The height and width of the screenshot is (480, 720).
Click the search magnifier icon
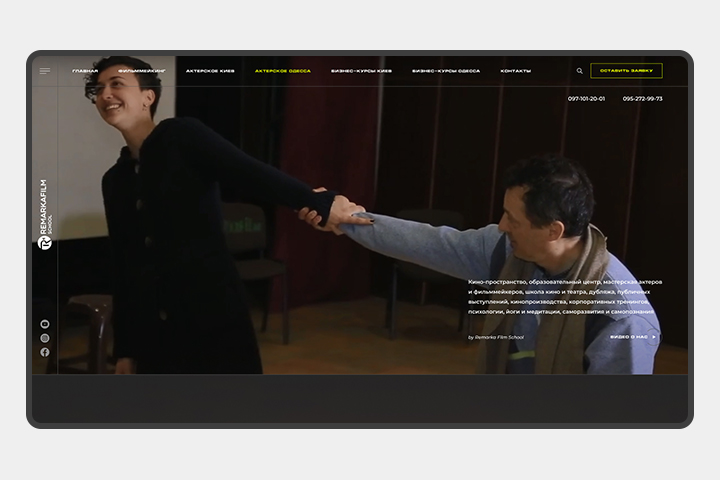pos(579,71)
